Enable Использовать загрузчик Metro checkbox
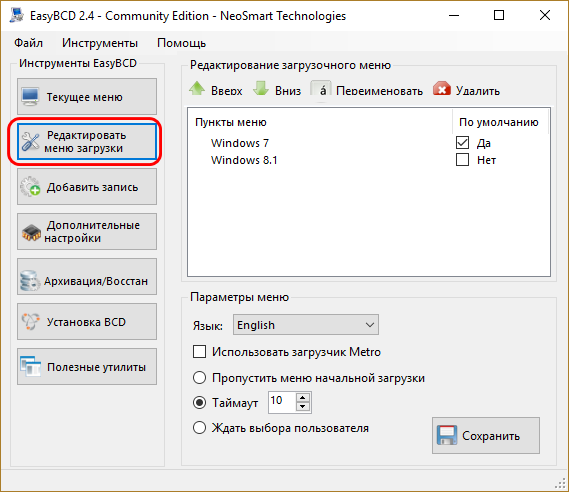 [x=199, y=352]
